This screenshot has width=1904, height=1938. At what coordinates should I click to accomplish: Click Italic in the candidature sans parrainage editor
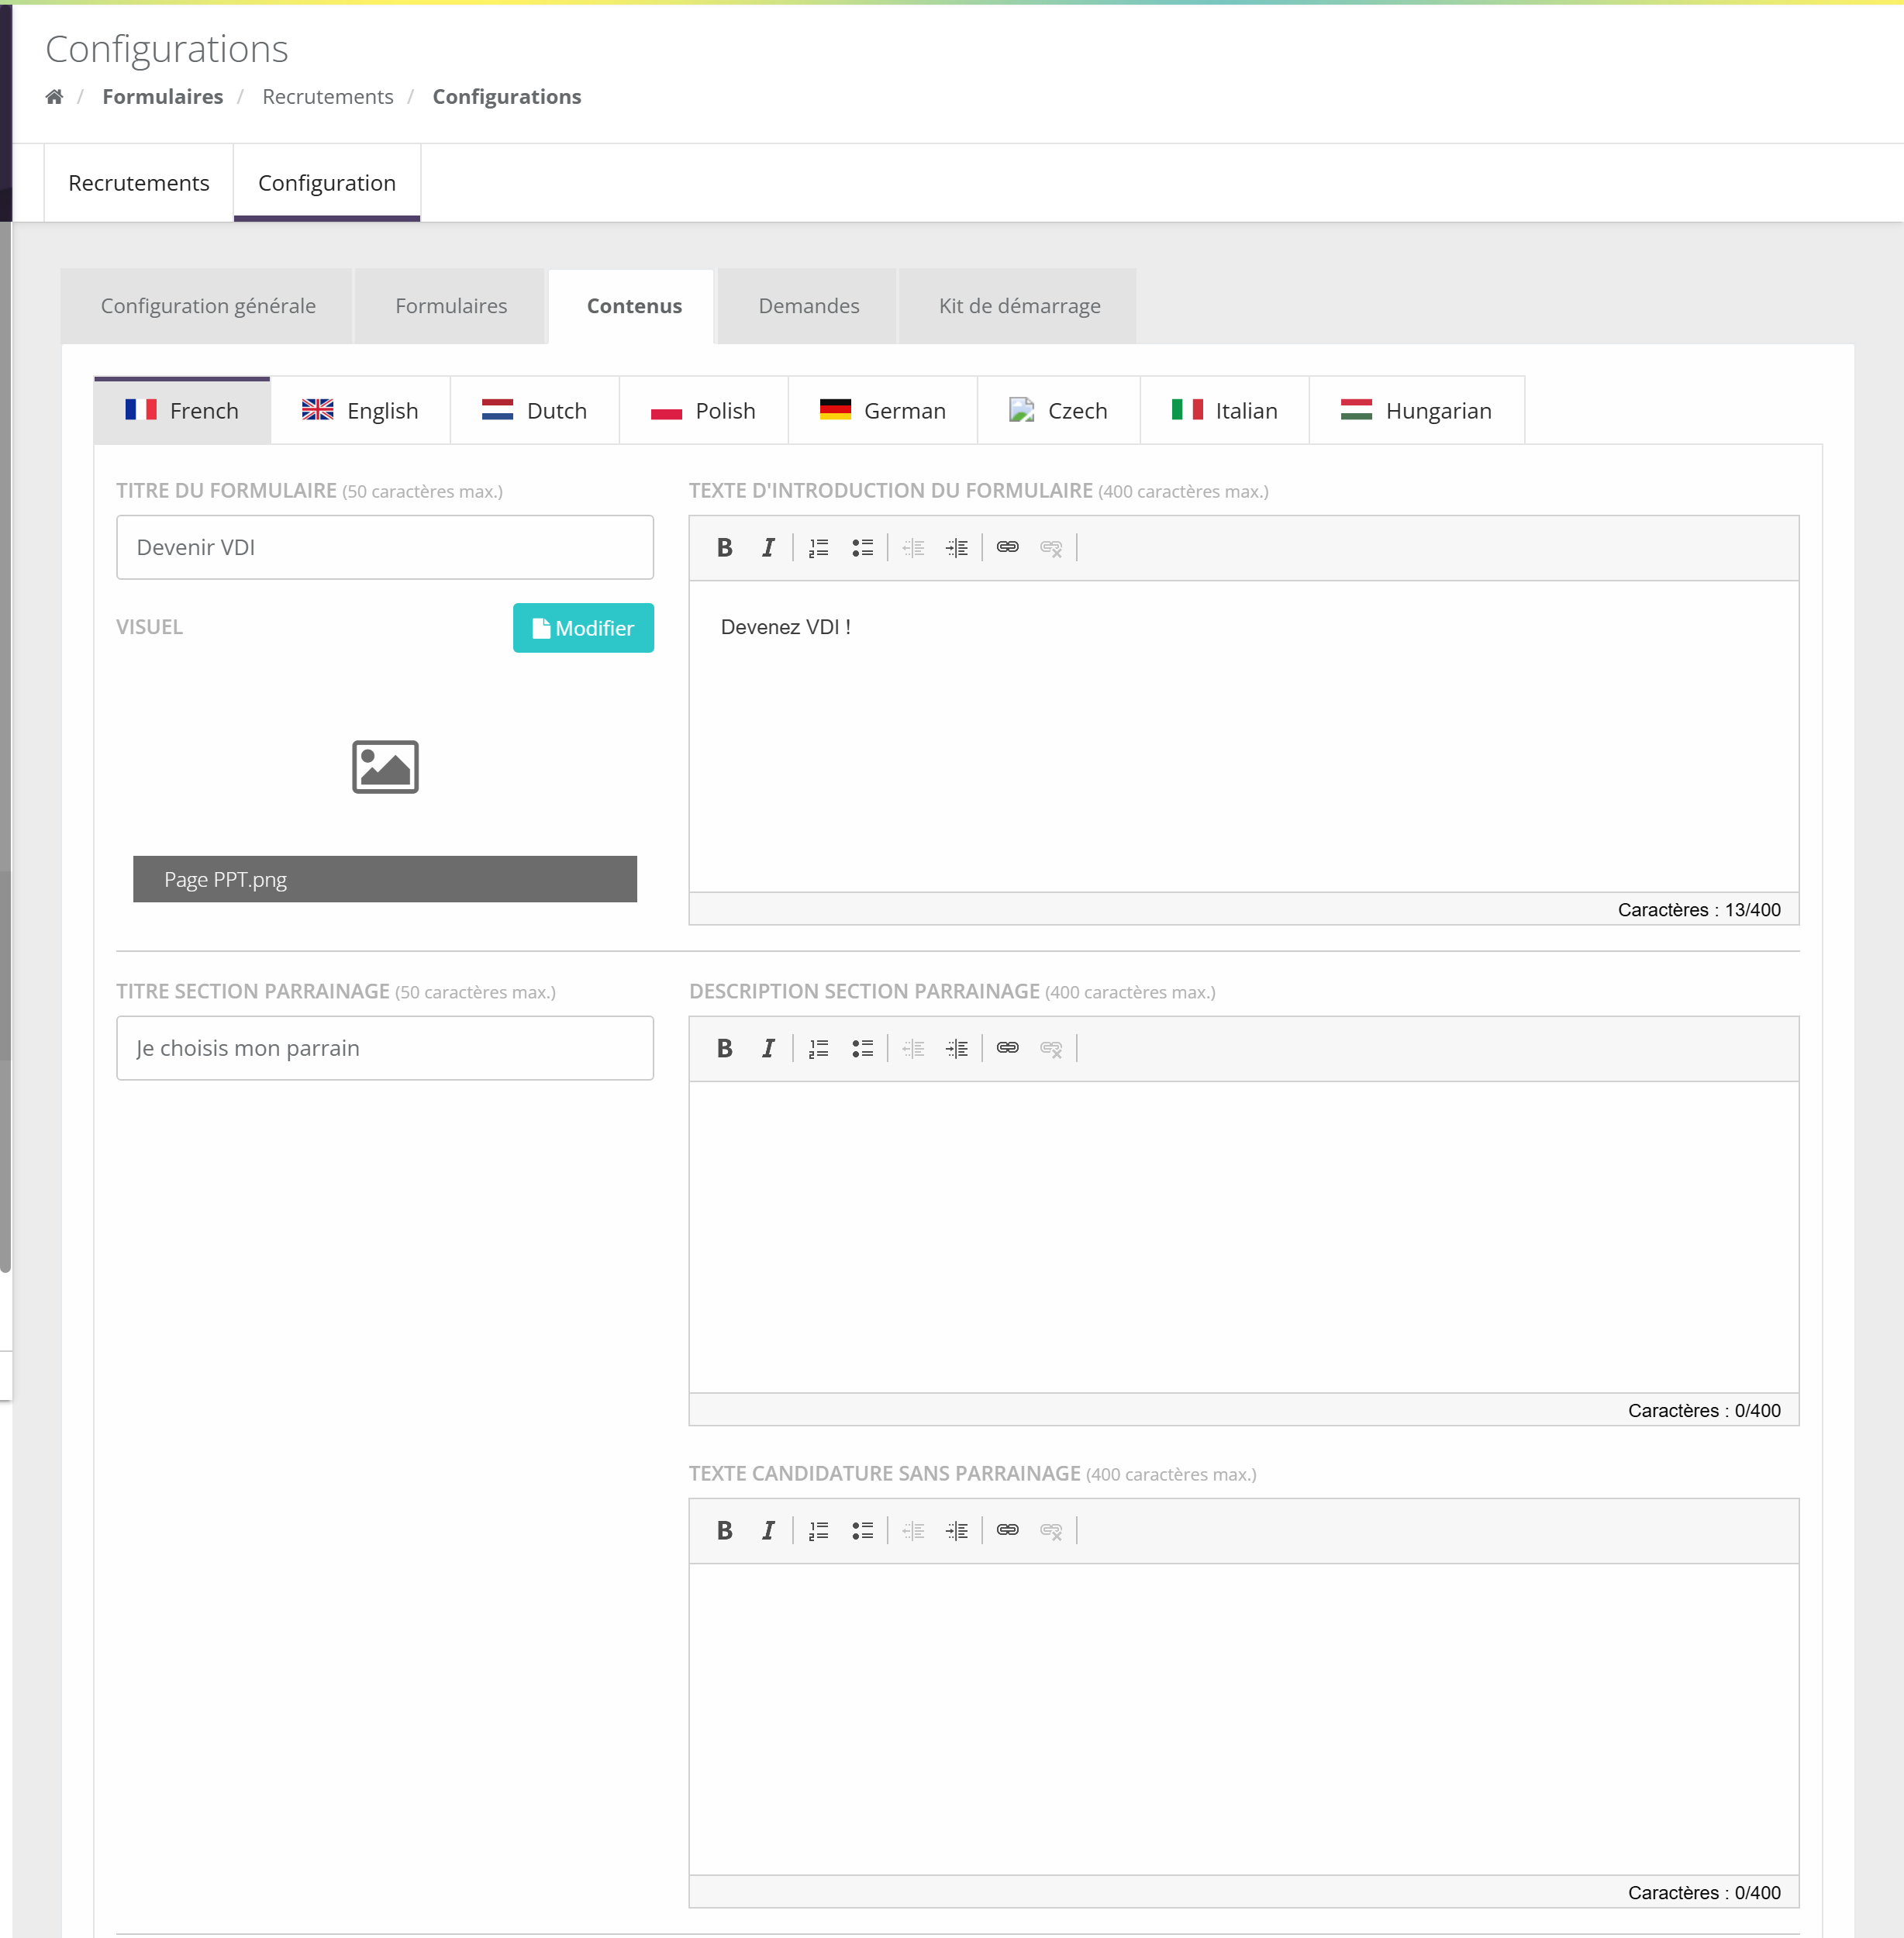768,1530
